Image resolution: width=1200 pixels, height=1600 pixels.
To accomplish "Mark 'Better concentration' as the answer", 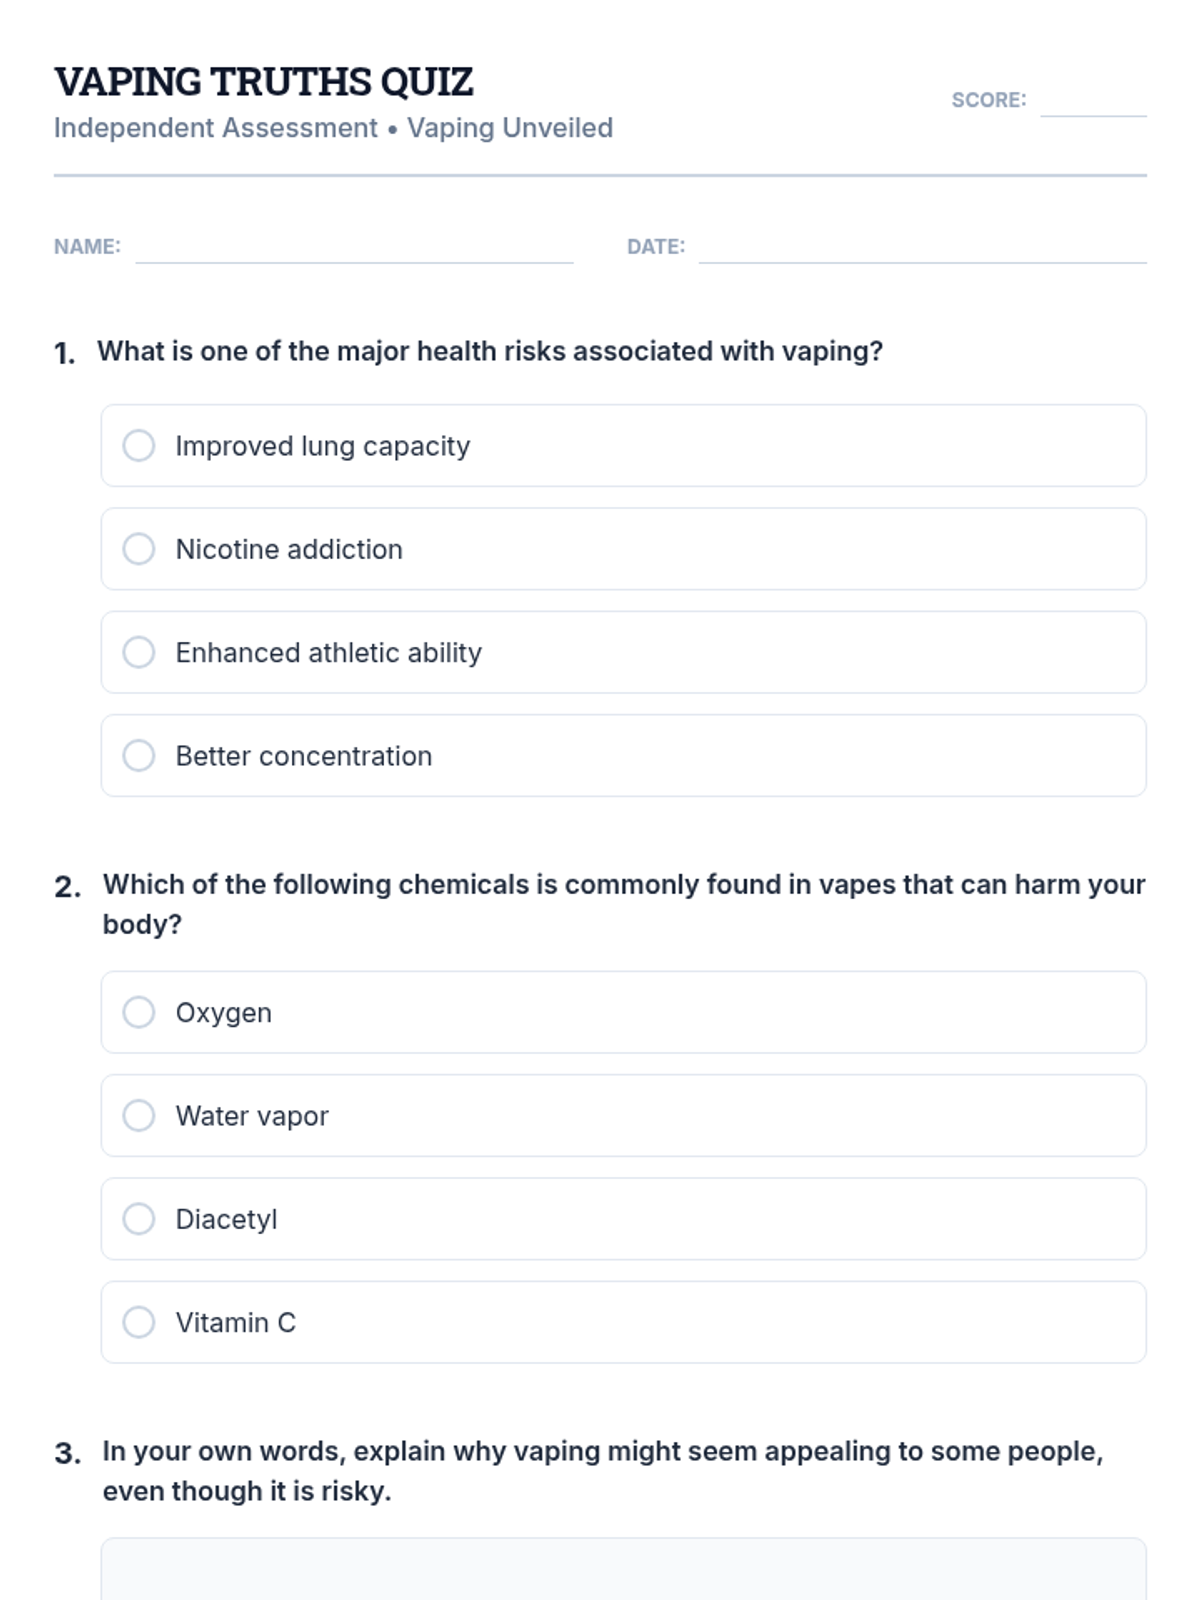I will (139, 756).
